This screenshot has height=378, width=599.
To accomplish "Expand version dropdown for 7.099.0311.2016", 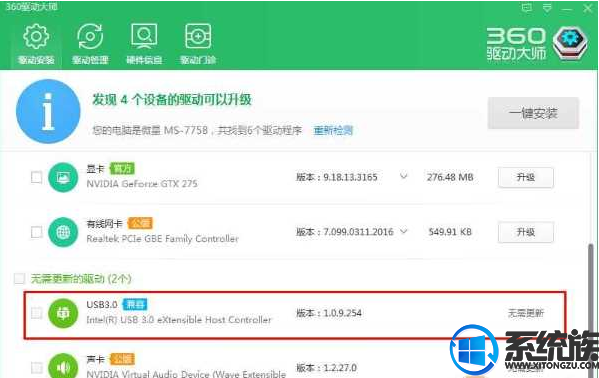I will click(x=403, y=231).
